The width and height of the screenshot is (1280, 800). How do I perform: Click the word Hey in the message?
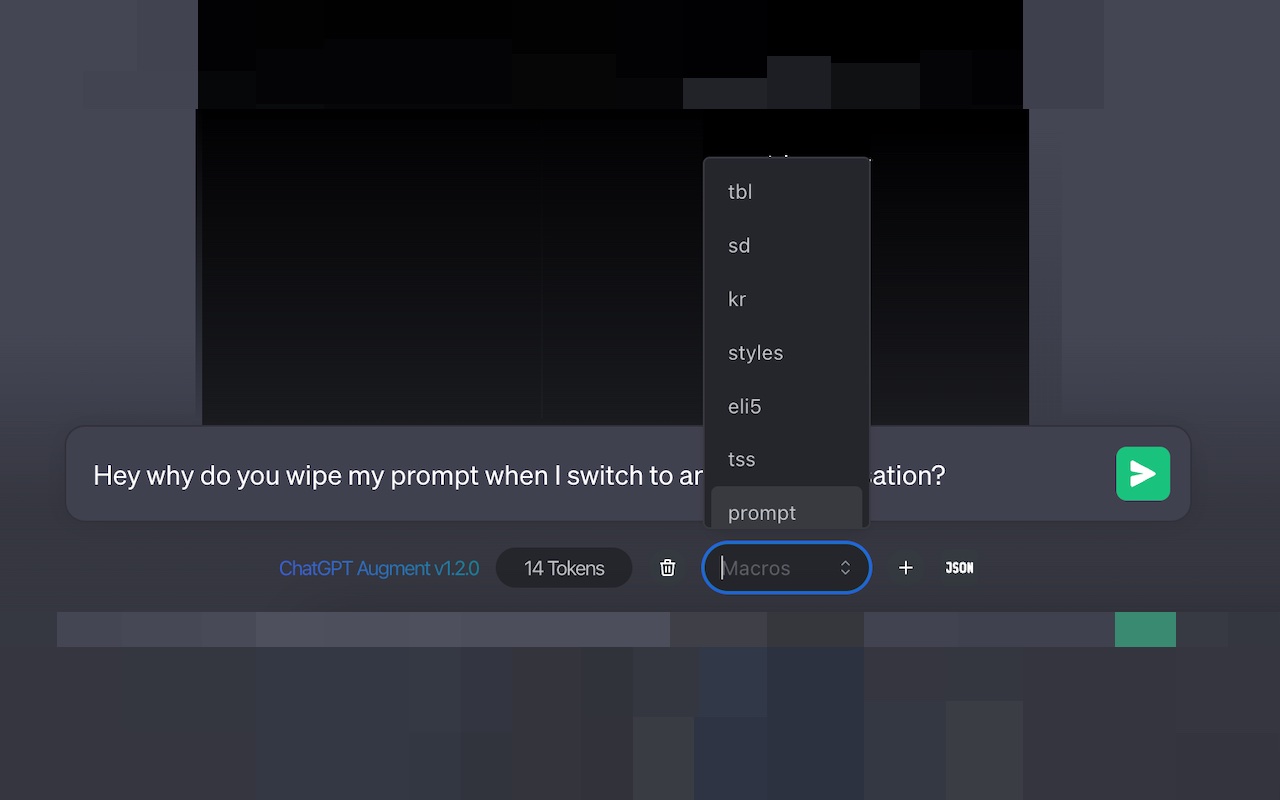(x=116, y=476)
